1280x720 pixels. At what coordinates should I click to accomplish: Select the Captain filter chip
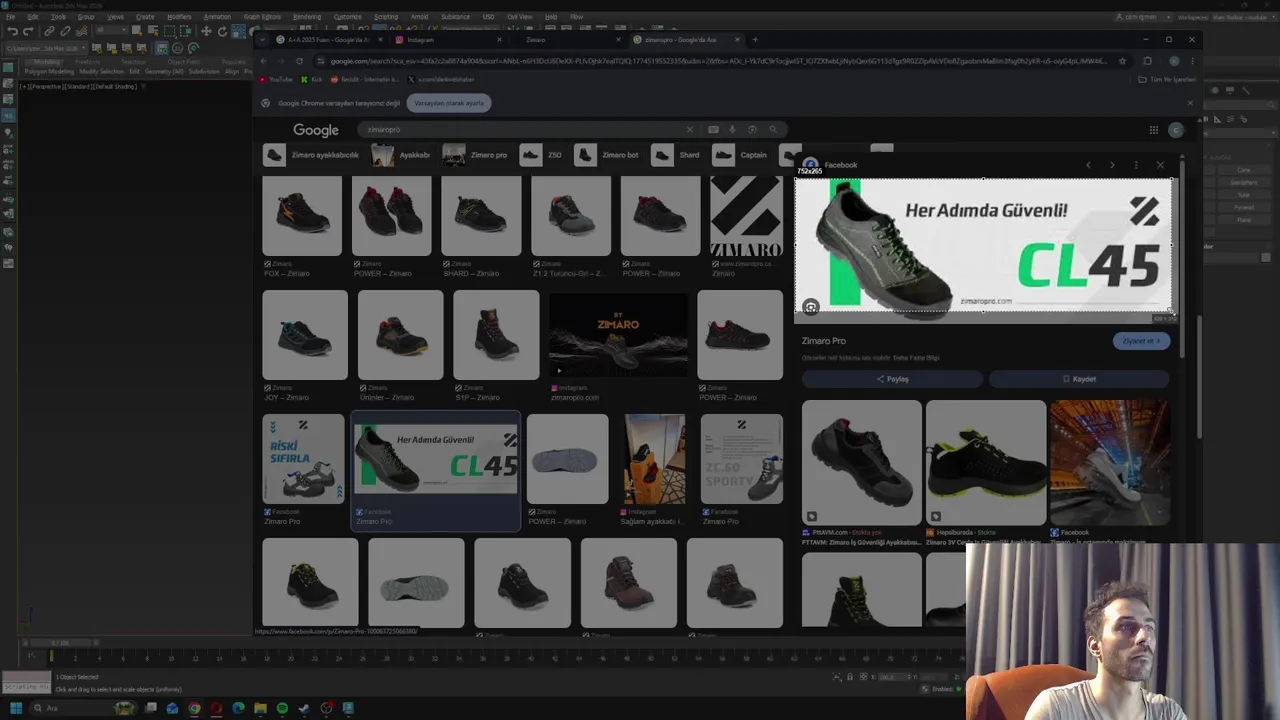pyautogui.click(x=741, y=155)
